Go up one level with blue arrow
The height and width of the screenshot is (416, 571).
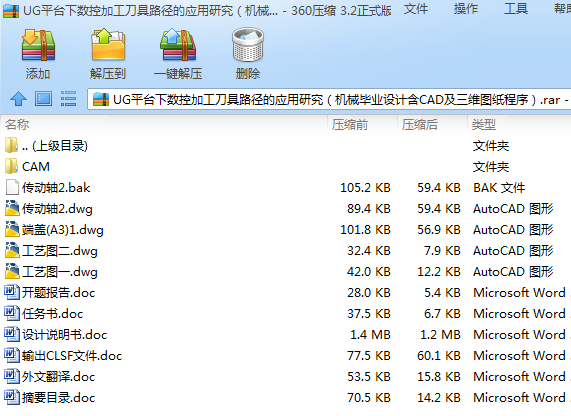pos(18,99)
